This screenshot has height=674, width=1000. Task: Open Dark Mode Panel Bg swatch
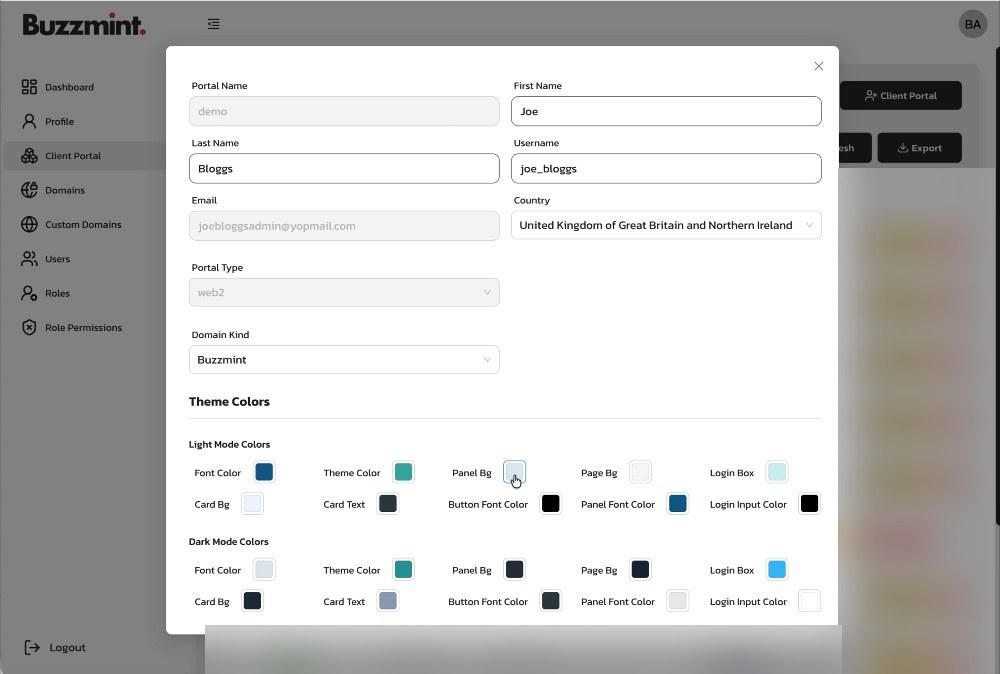click(514, 569)
